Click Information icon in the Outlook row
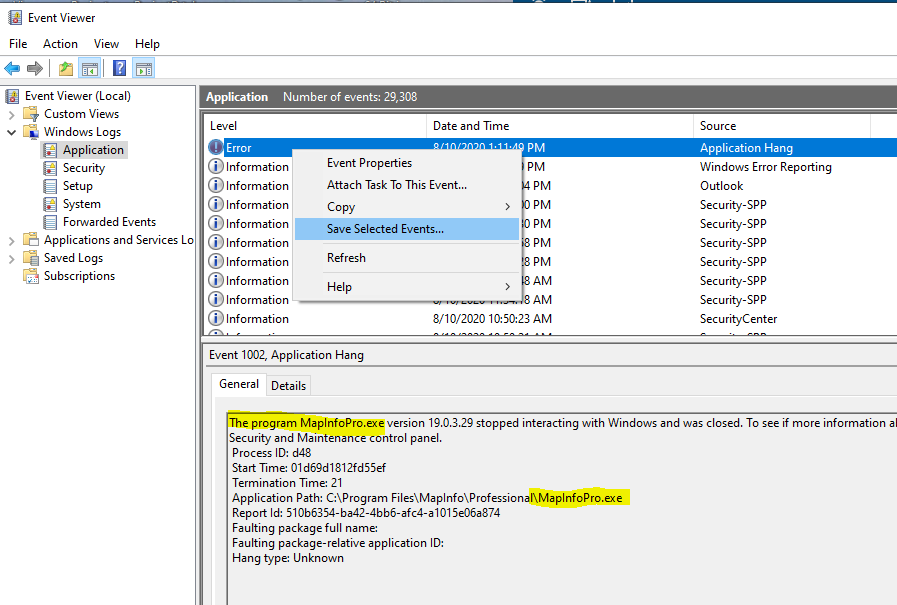This screenshot has height=605, width=897. (216, 185)
